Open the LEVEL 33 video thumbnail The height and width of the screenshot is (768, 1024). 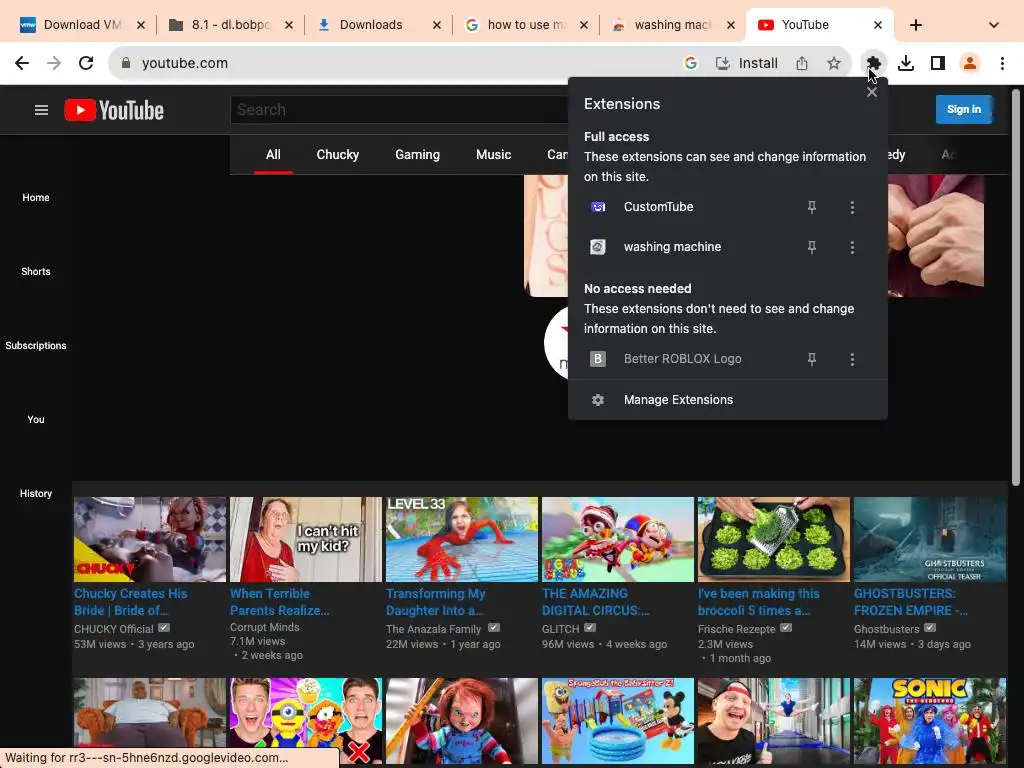coord(462,539)
